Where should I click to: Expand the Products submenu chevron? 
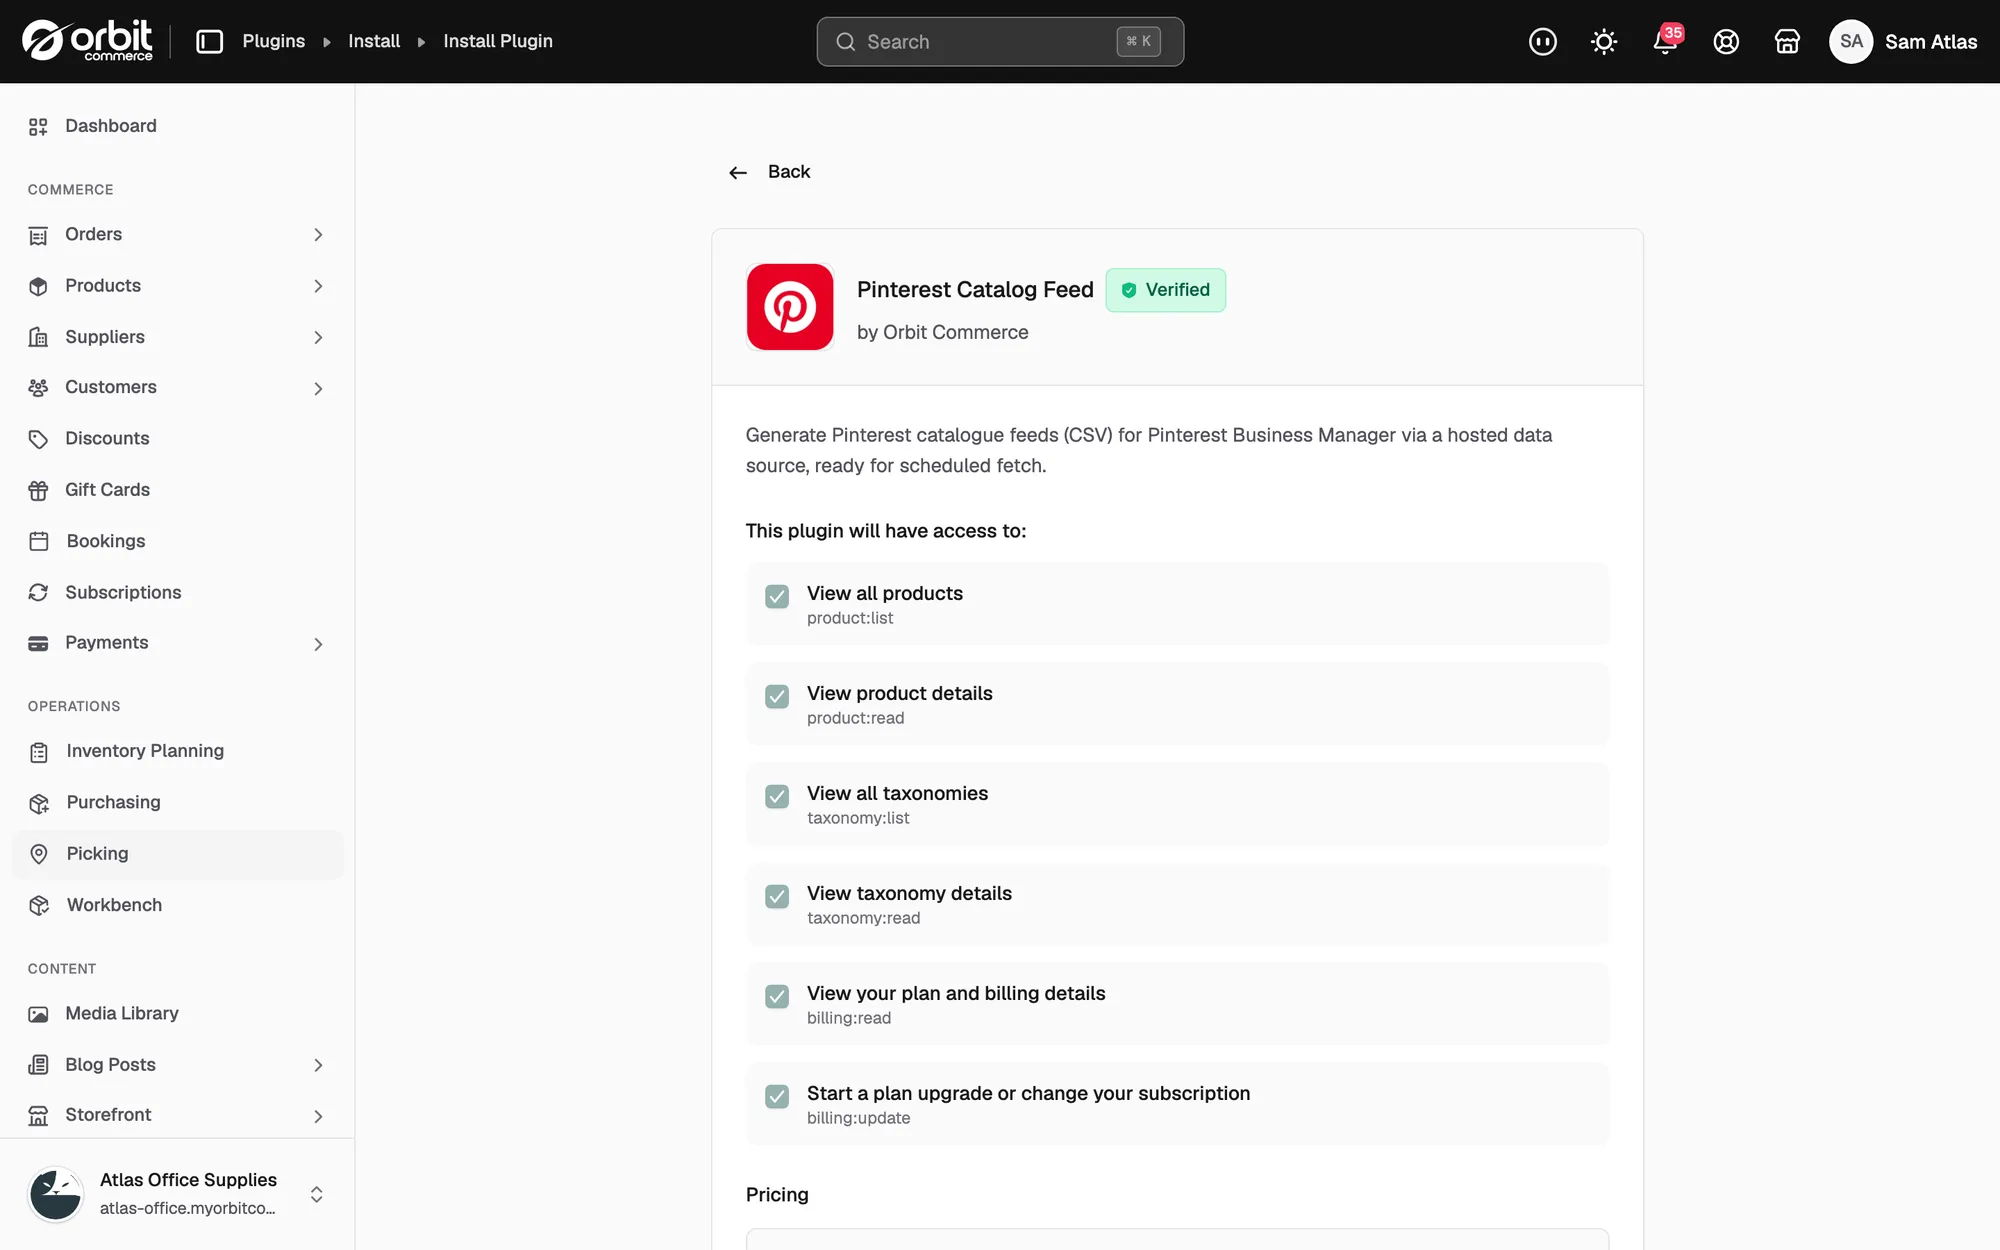pyautogui.click(x=318, y=286)
